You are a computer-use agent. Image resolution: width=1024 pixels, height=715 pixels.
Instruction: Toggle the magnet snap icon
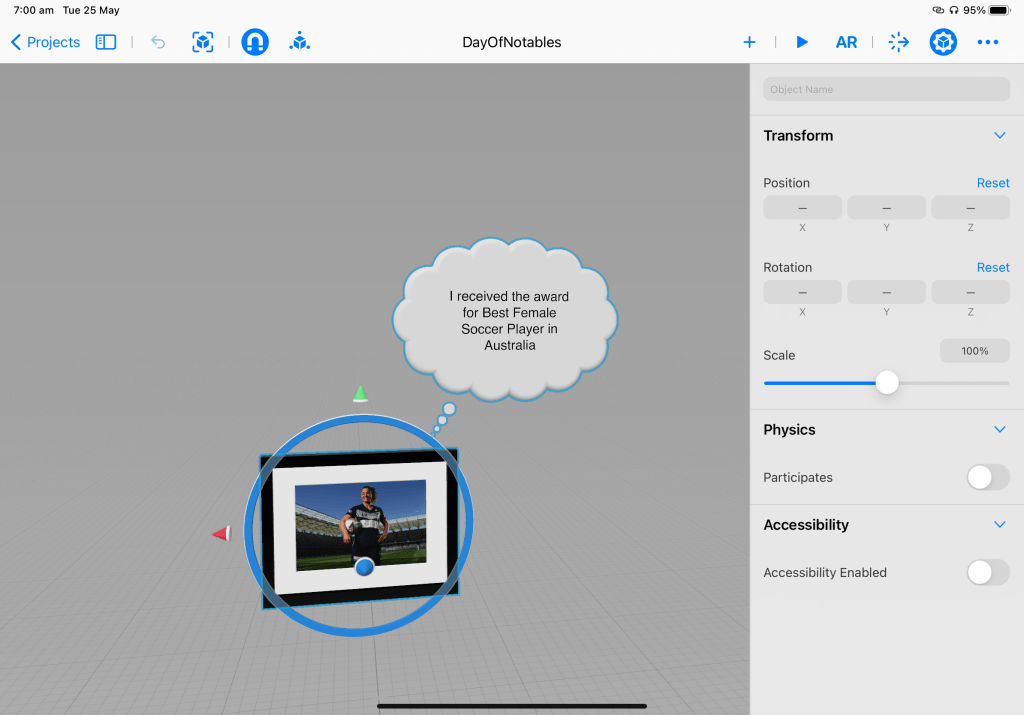[x=255, y=42]
